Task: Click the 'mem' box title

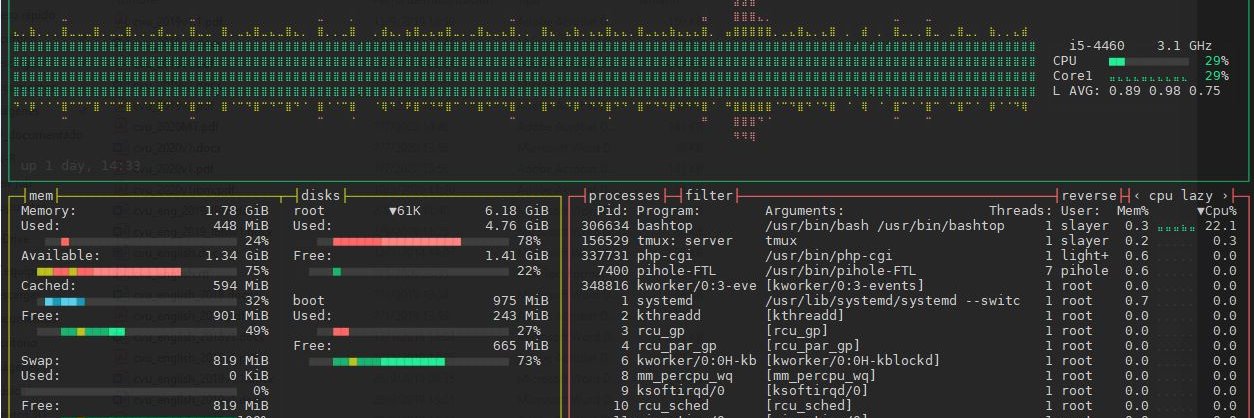Action: point(41,196)
